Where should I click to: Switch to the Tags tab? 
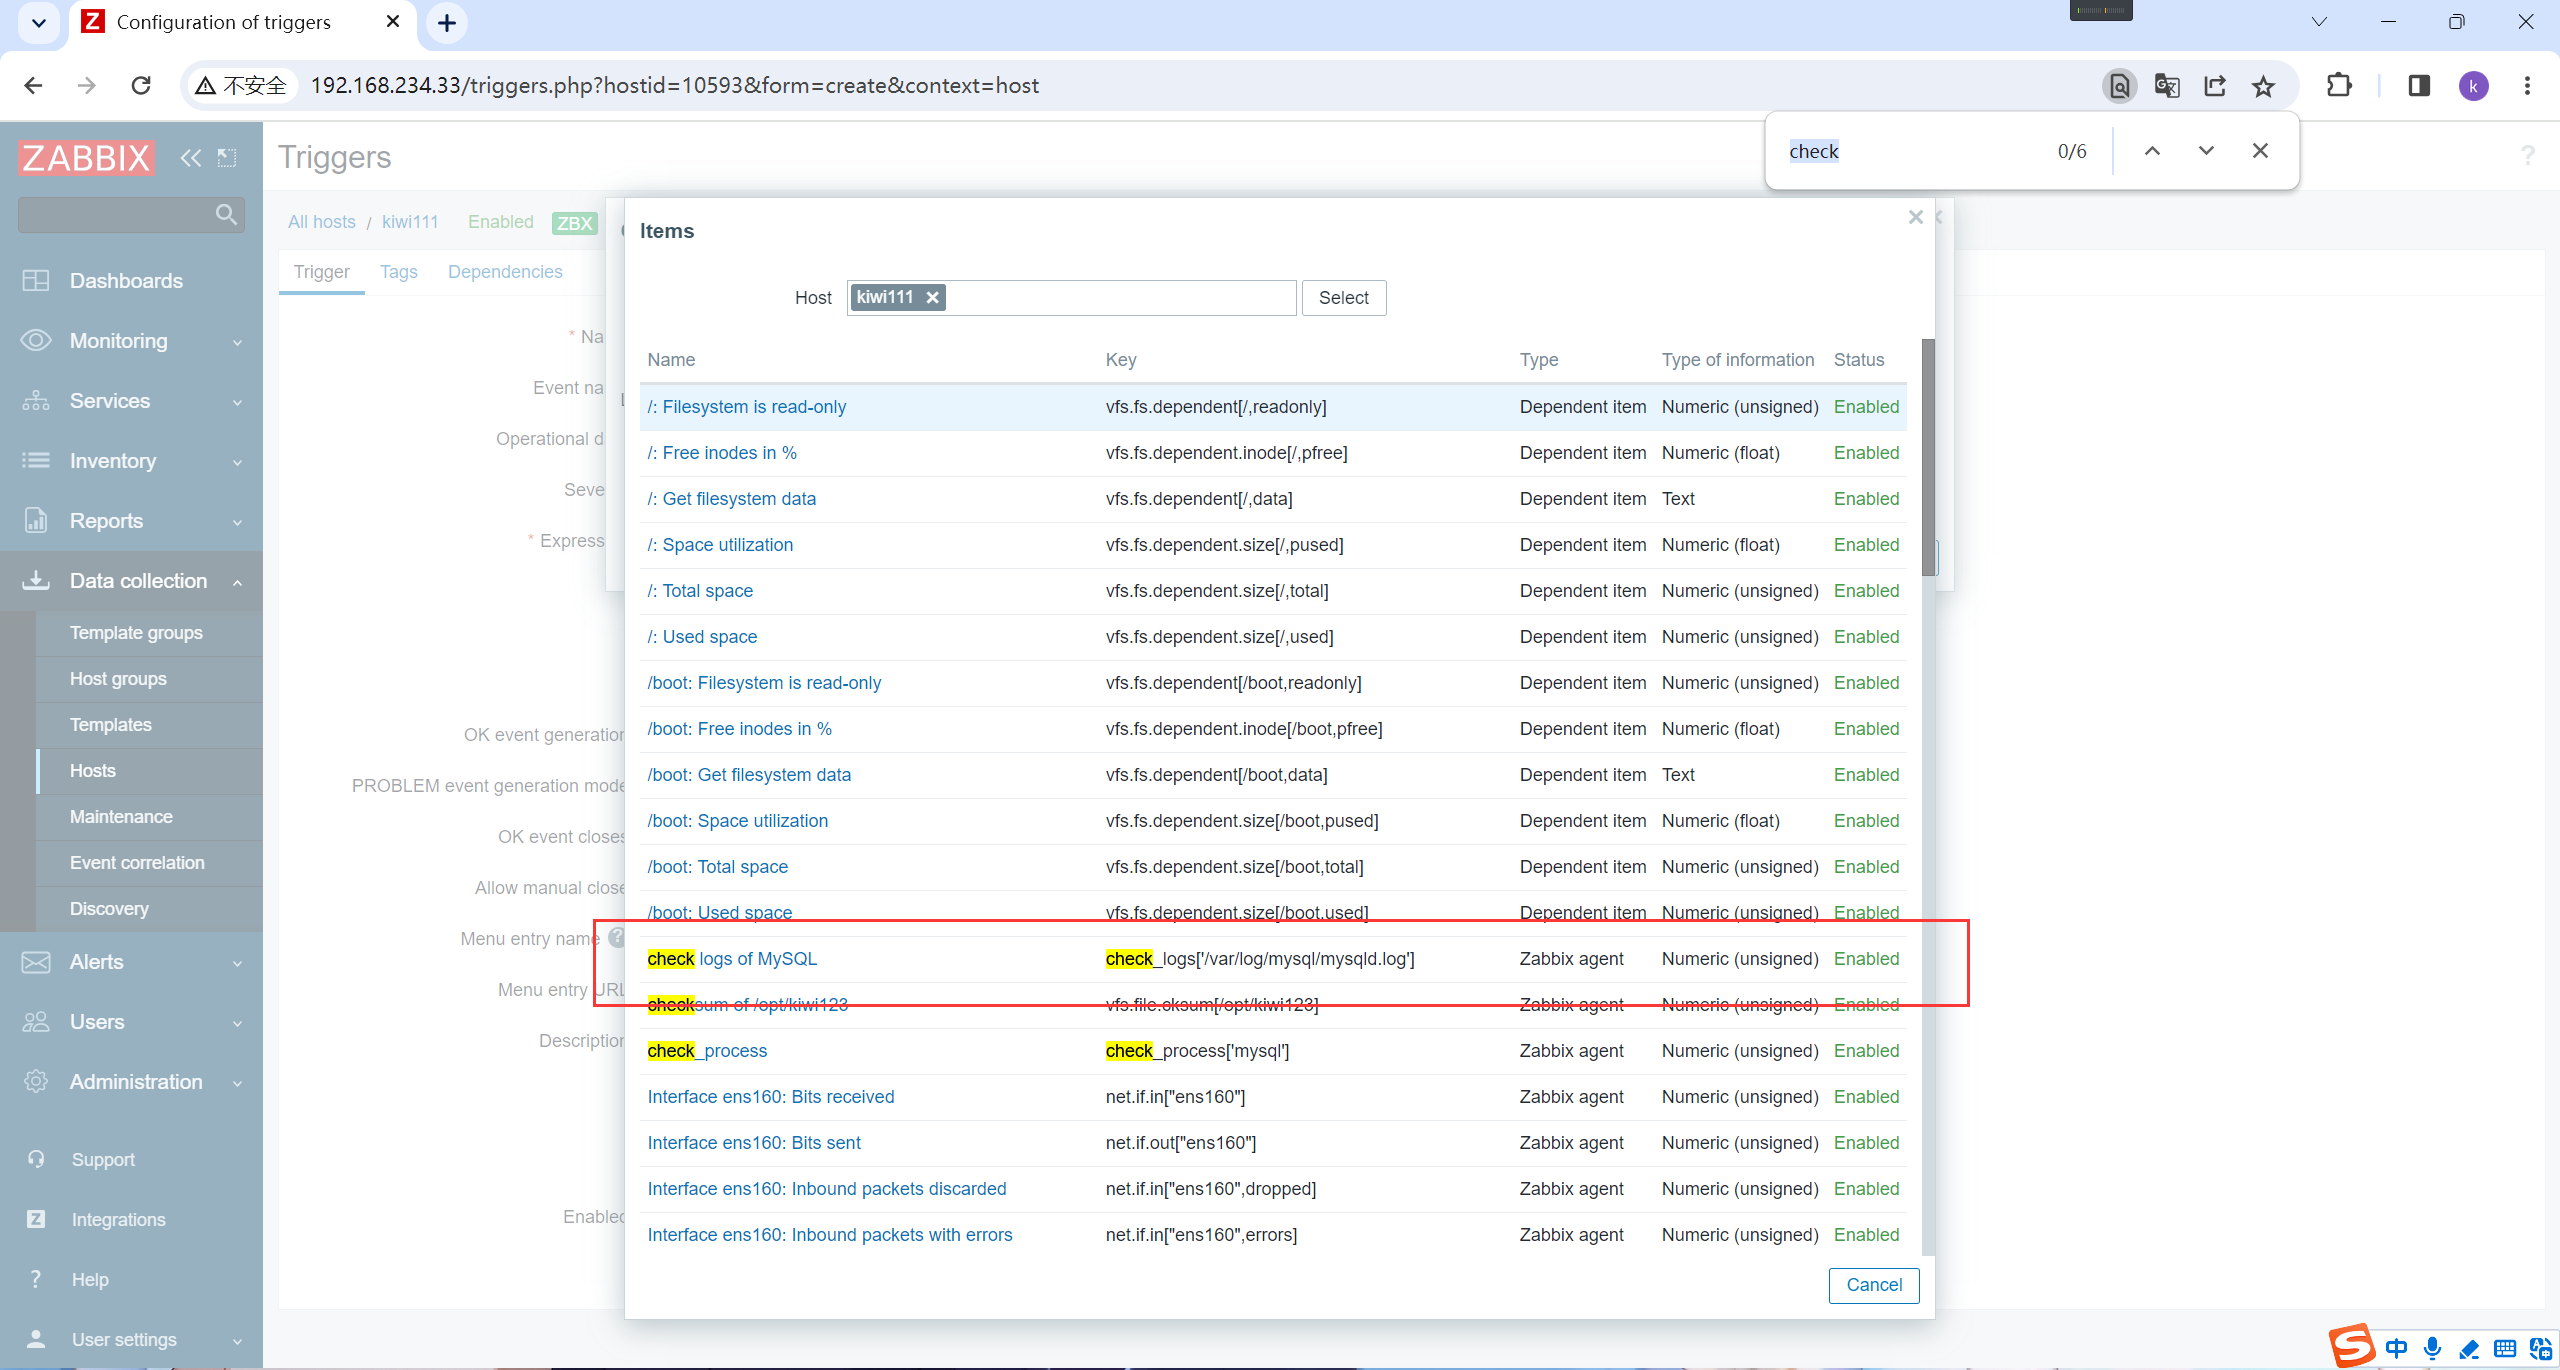tap(399, 272)
